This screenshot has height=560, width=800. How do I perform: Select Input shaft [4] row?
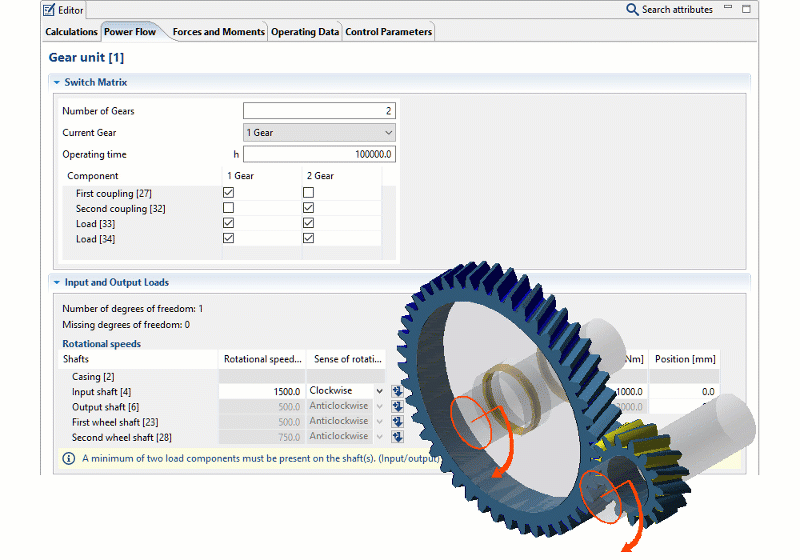tap(101, 392)
